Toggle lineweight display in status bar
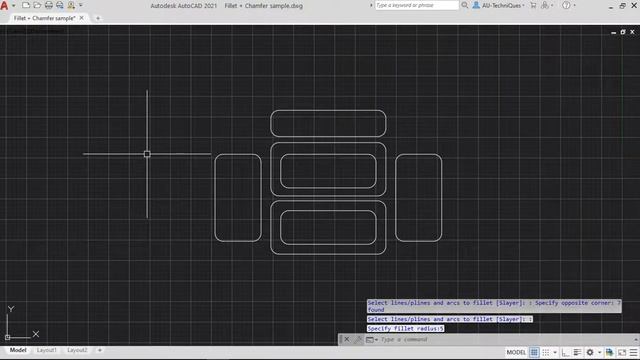640x360 pixels. coord(577,352)
